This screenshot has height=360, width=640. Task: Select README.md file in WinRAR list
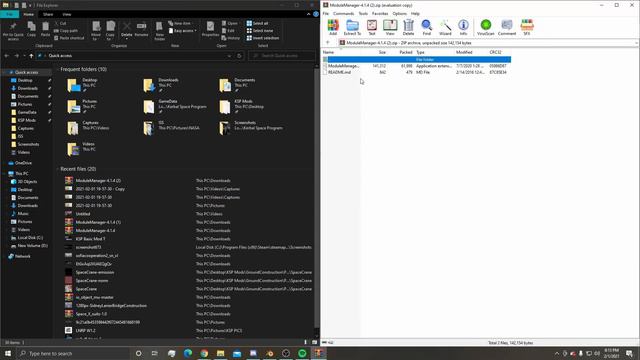click(416, 72)
